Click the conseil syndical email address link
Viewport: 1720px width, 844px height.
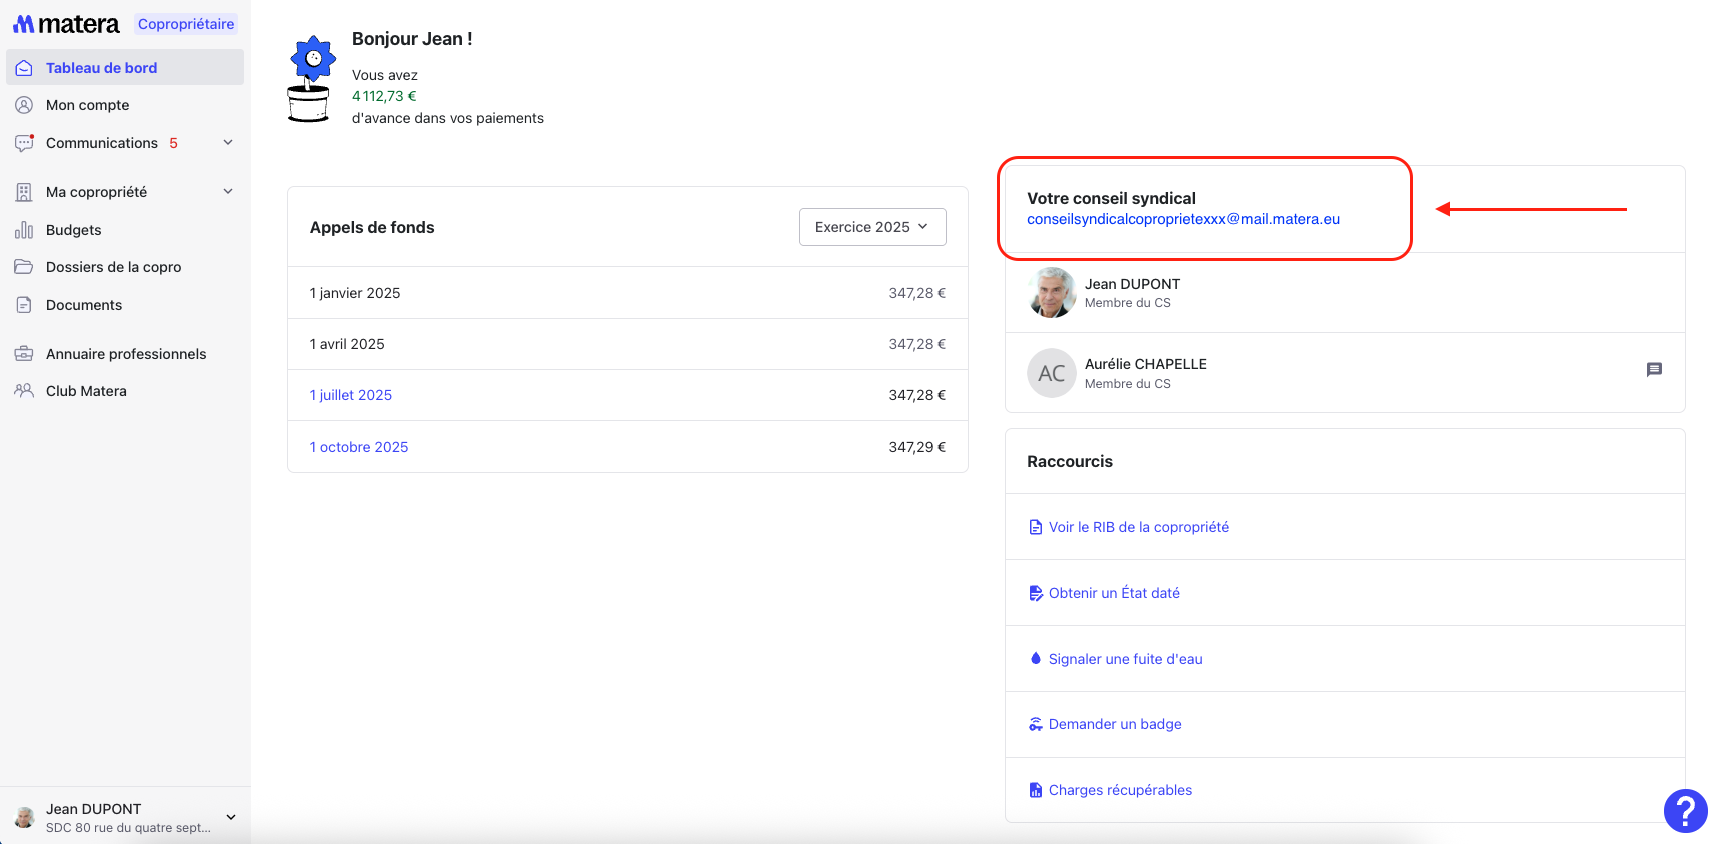pyautogui.click(x=1183, y=219)
